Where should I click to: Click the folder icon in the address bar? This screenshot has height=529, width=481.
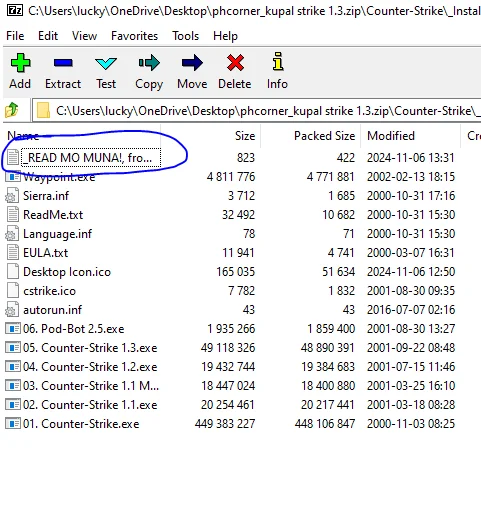pyautogui.click(x=43, y=111)
